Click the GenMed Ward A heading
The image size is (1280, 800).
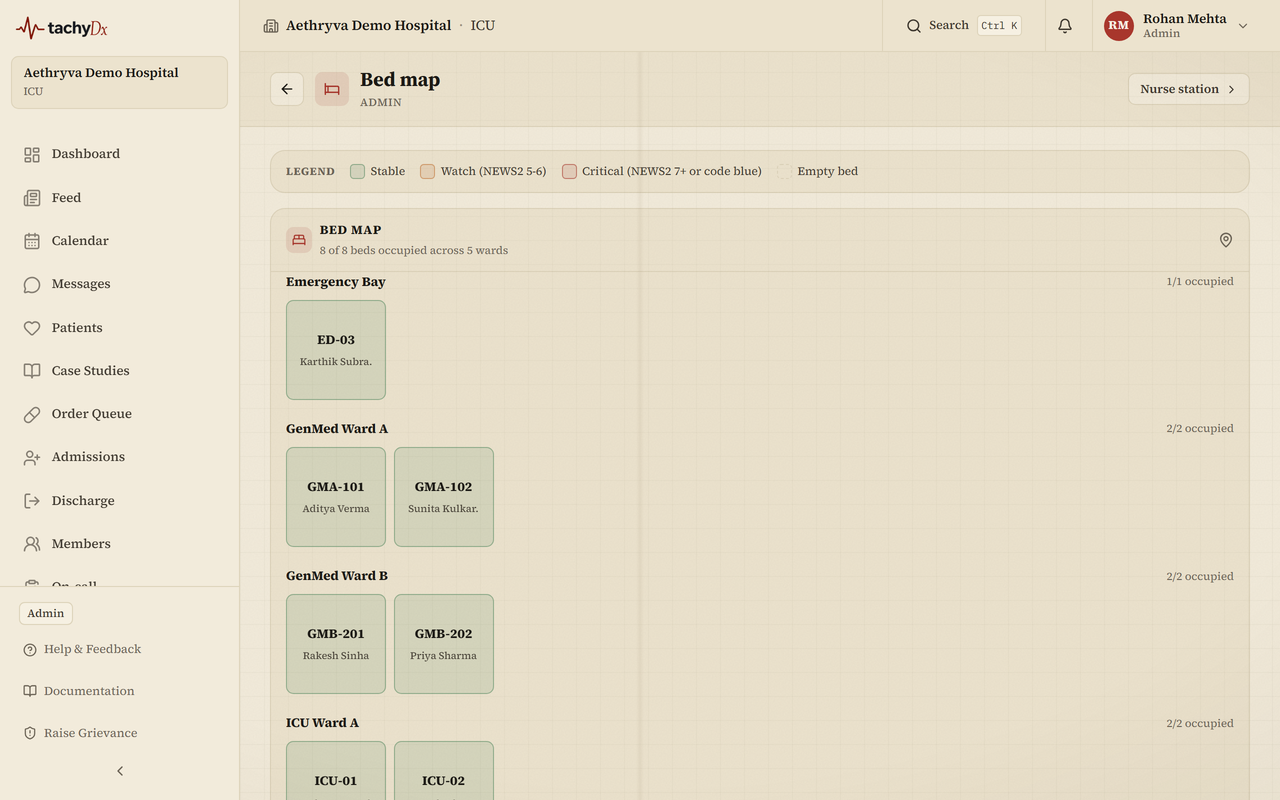click(x=337, y=429)
